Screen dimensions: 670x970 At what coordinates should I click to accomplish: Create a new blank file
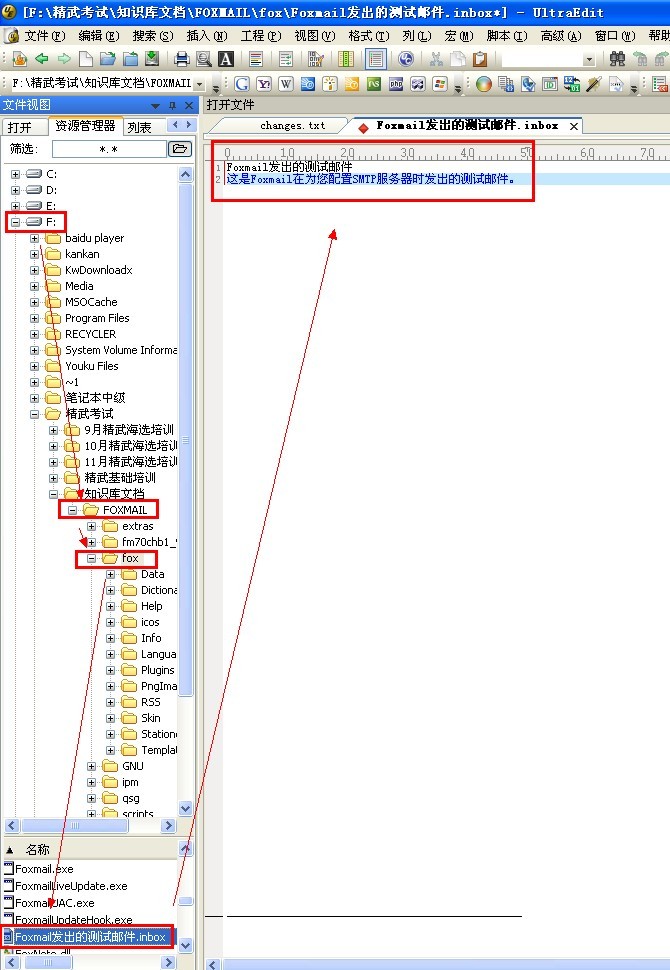pyautogui.click(x=86, y=59)
